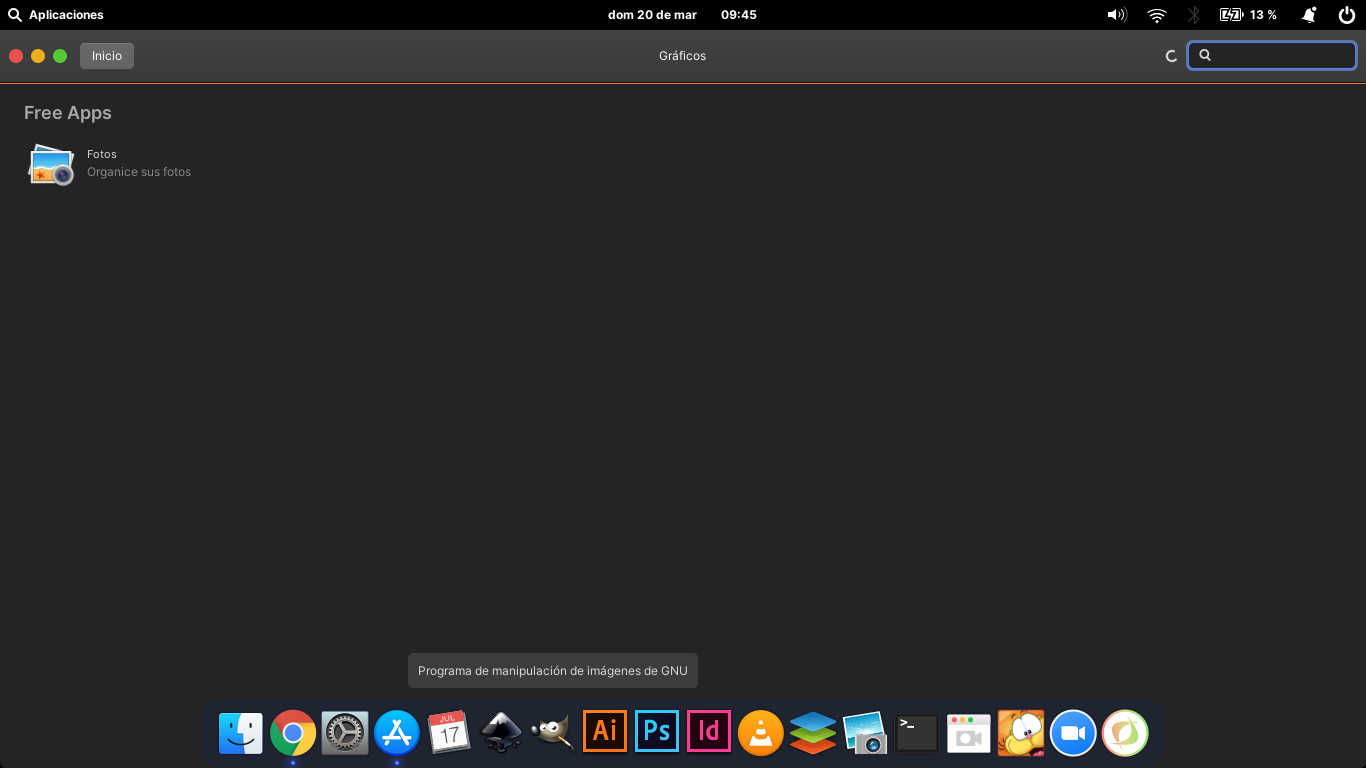Open the screen recorder window icon in dock
Viewport: 1366px width, 768px height.
[x=968, y=733]
